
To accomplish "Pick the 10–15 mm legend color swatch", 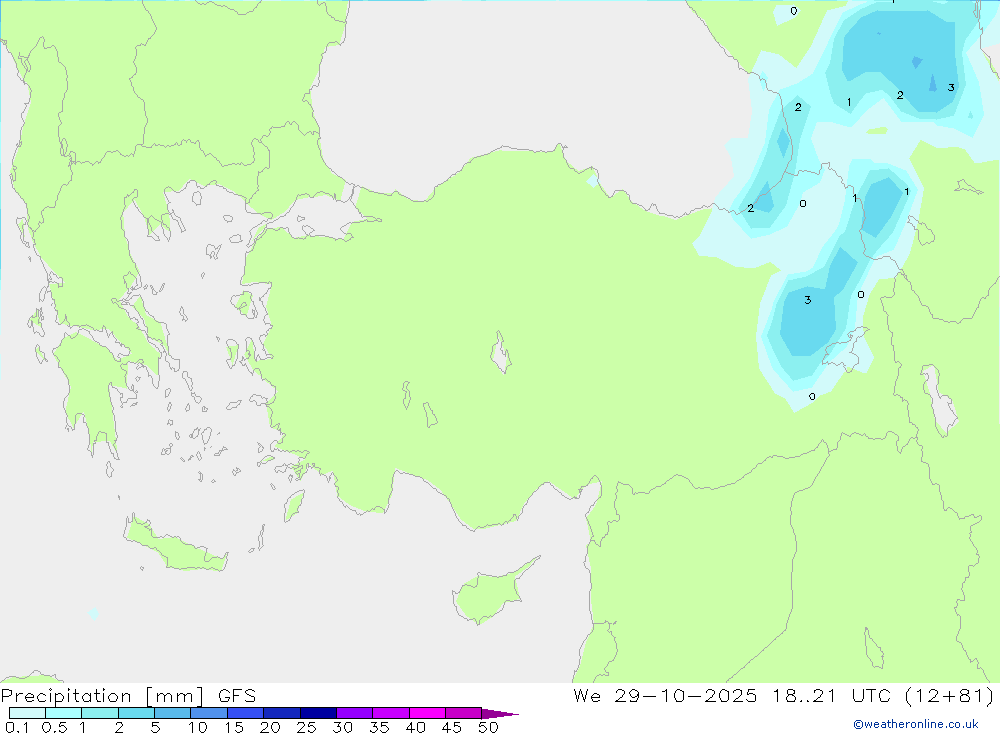I will pyautogui.click(x=209, y=713).
